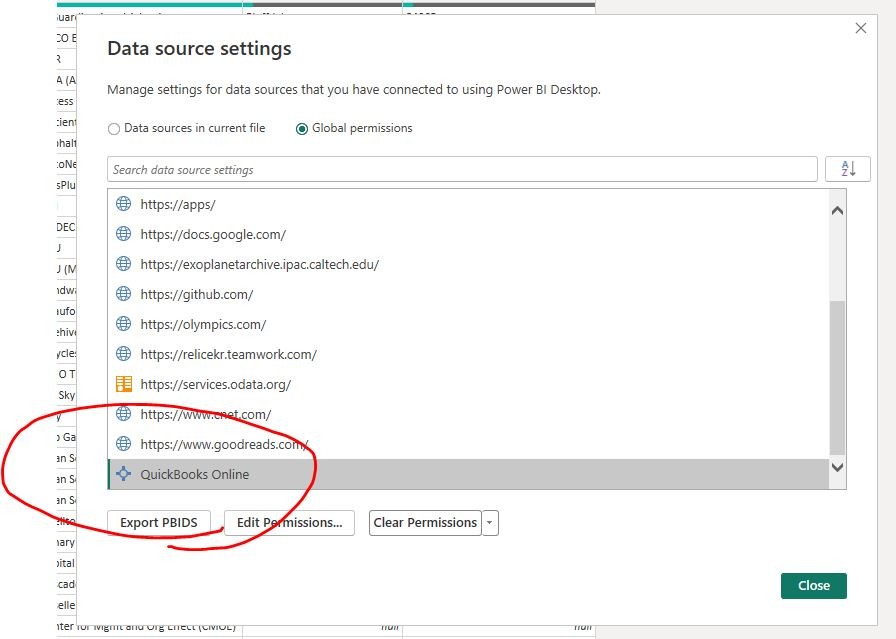
Task: Click the globe icon beside www.goodreads.com
Action: tap(123, 444)
